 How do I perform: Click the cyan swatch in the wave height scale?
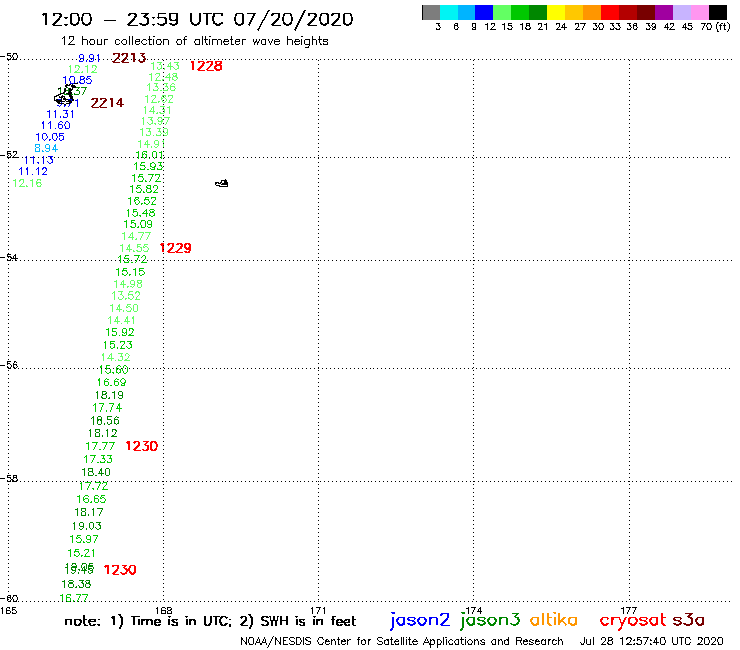[x=449, y=12]
